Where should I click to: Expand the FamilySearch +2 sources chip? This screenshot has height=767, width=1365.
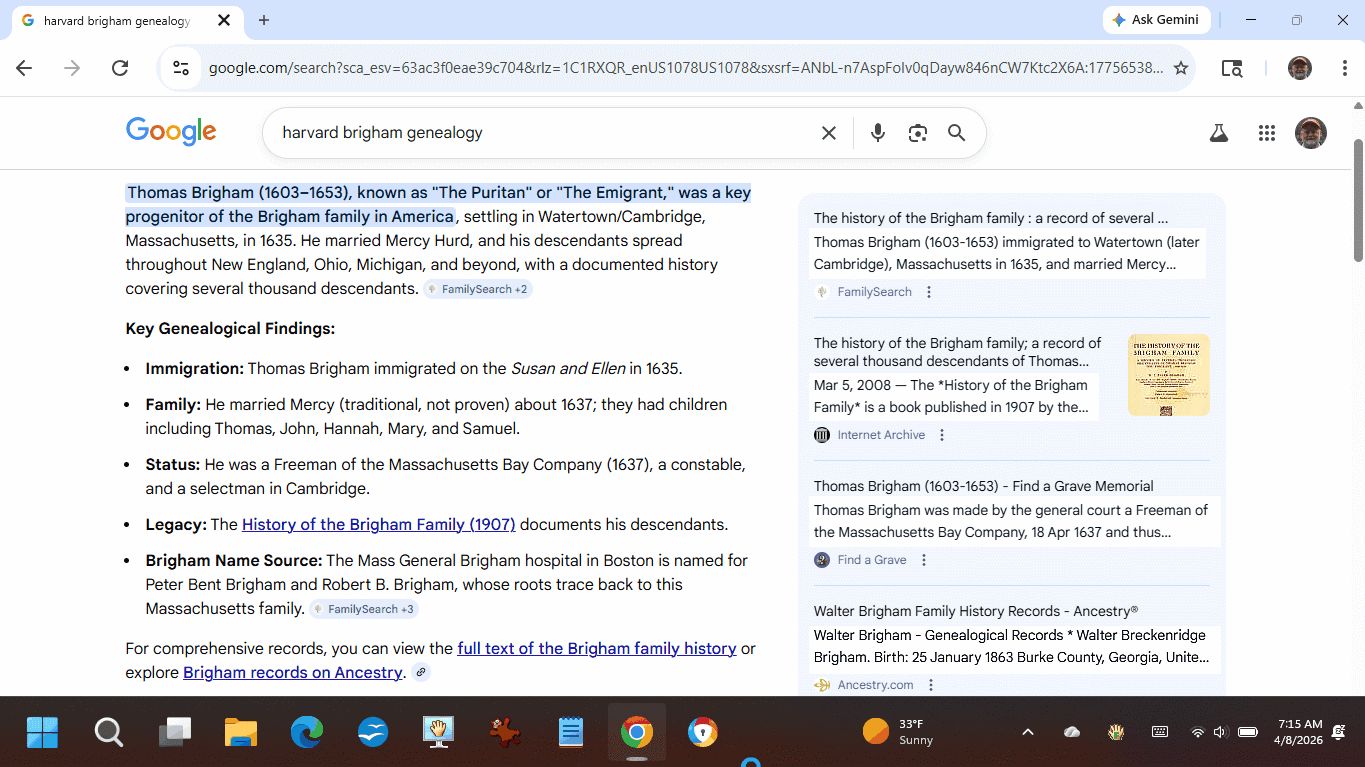(x=477, y=290)
